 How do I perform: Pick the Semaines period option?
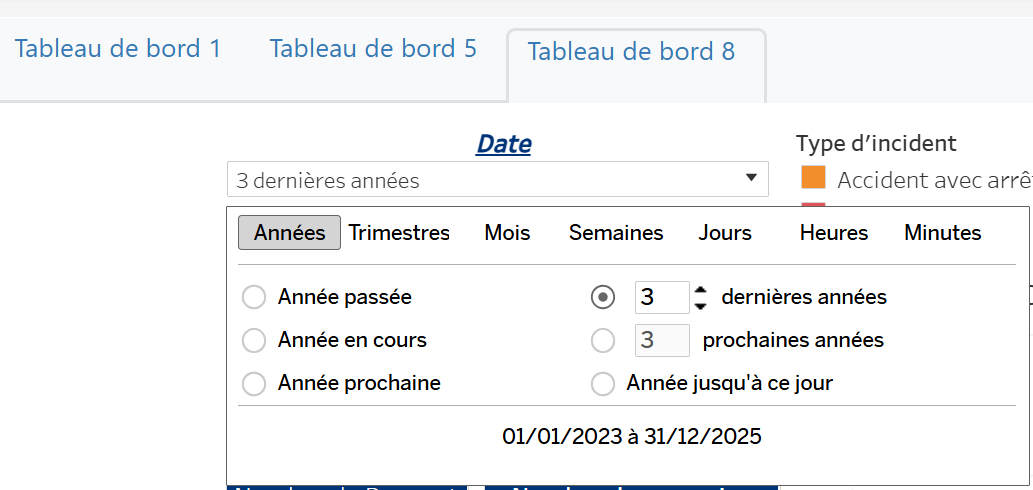[616, 233]
